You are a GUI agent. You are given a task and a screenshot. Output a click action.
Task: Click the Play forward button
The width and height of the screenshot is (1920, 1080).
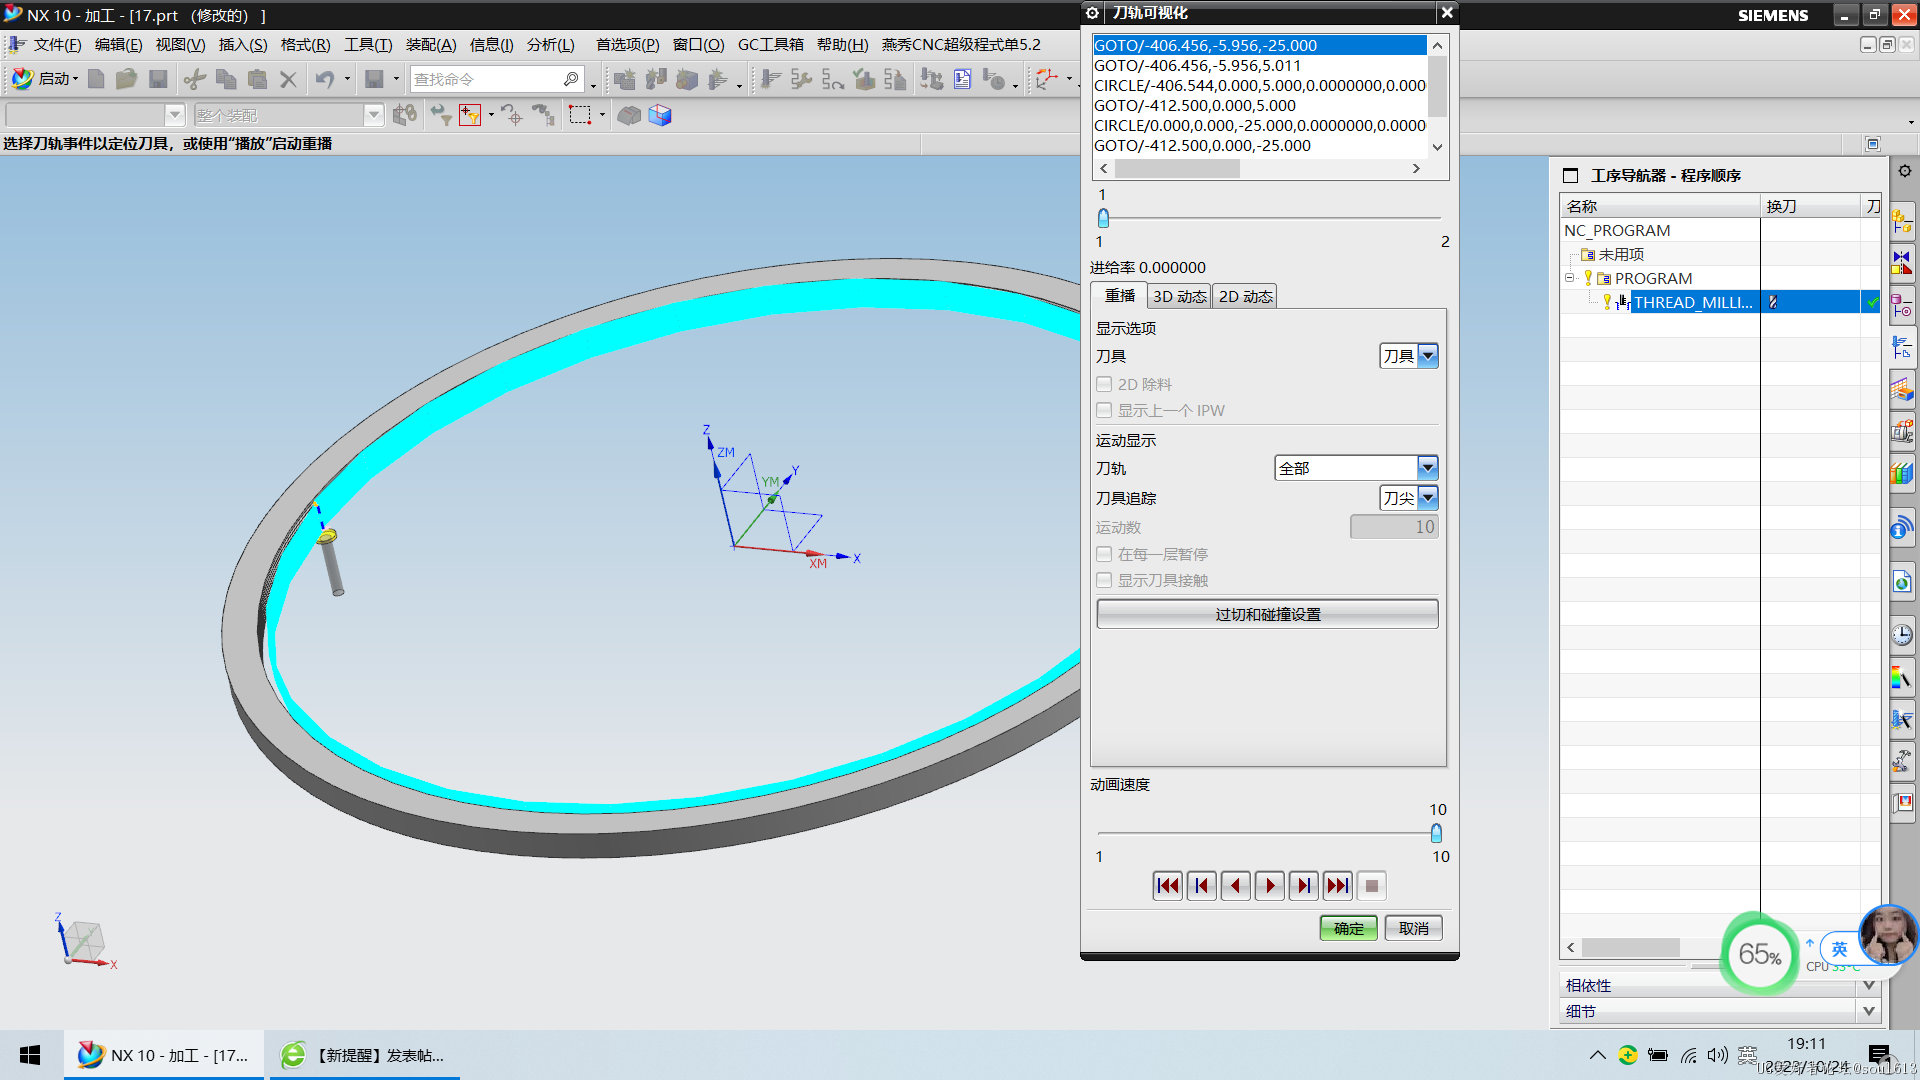[x=1270, y=885]
